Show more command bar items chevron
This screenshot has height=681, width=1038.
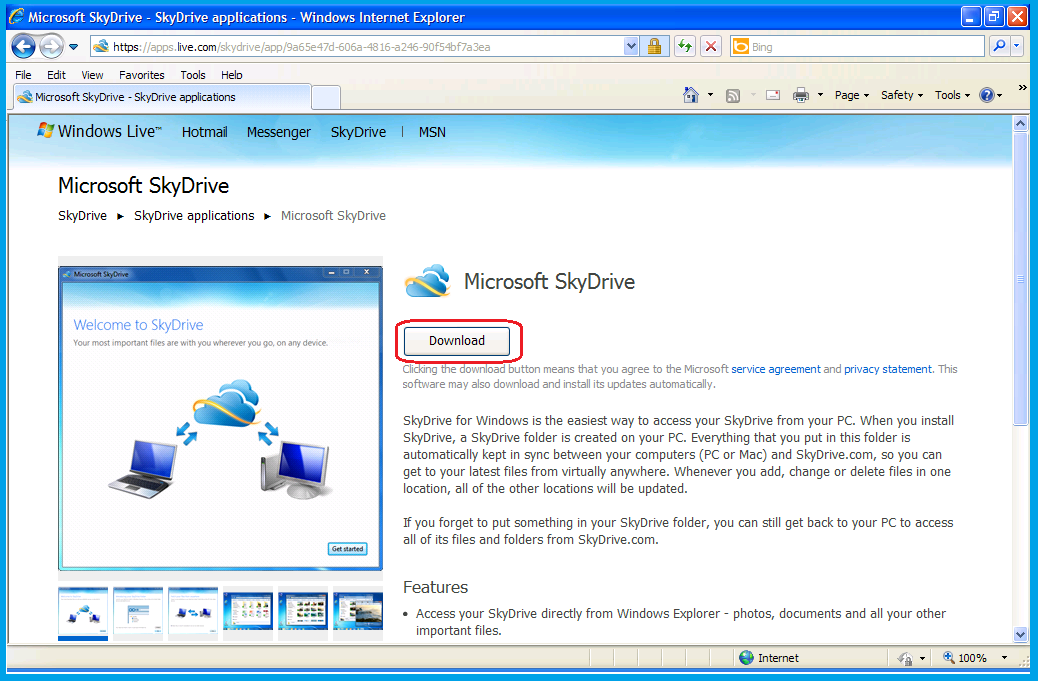tap(1023, 87)
